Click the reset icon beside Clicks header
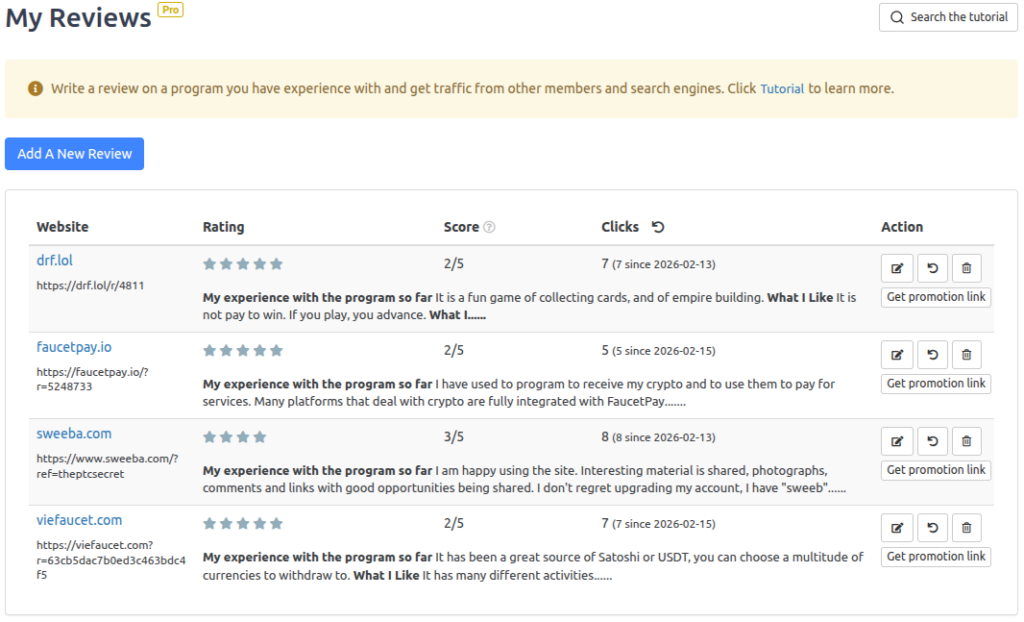Screen dimensions: 1024x622 (657, 227)
